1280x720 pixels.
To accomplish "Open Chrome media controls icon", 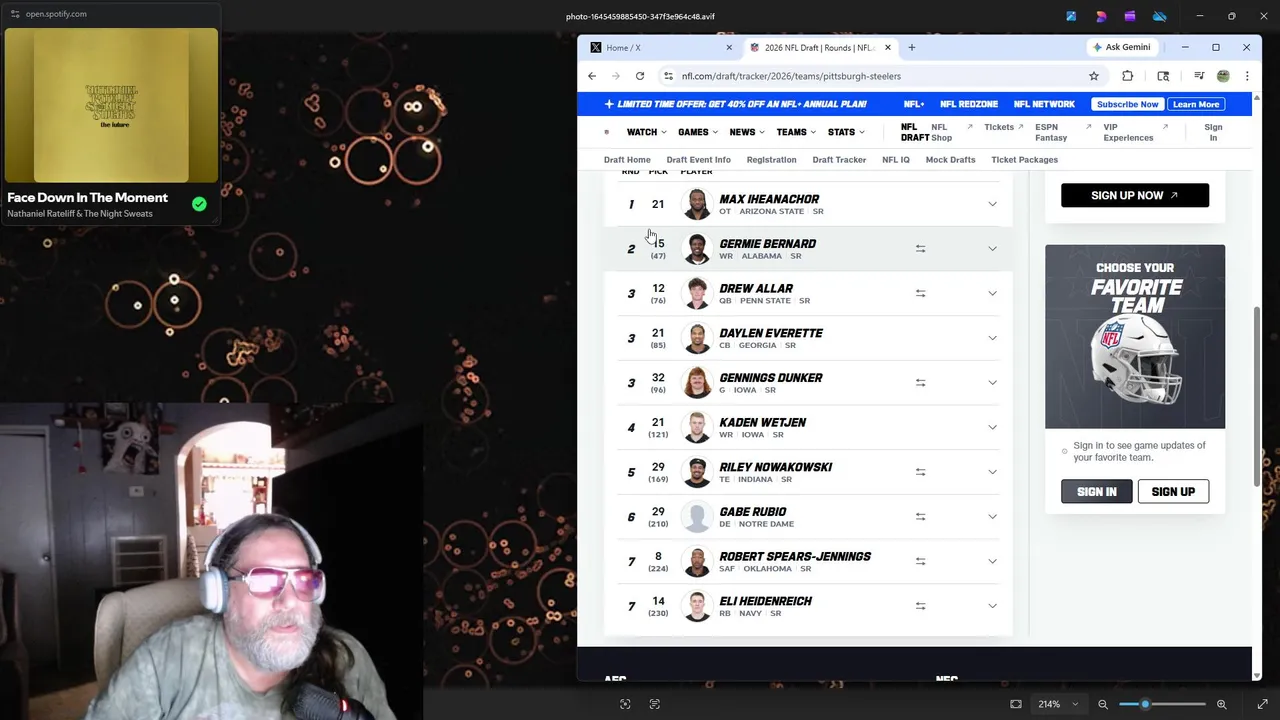I will click(1199, 76).
